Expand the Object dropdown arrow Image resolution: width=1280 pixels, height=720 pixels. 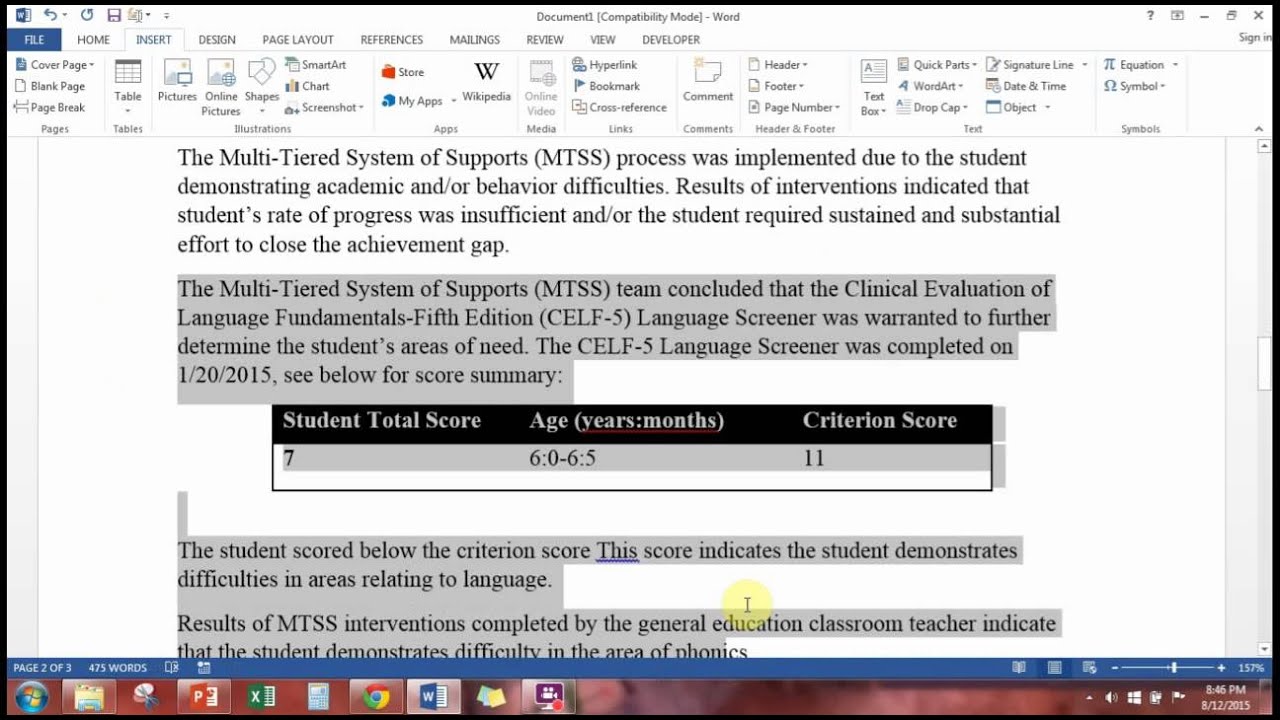tap(1047, 107)
